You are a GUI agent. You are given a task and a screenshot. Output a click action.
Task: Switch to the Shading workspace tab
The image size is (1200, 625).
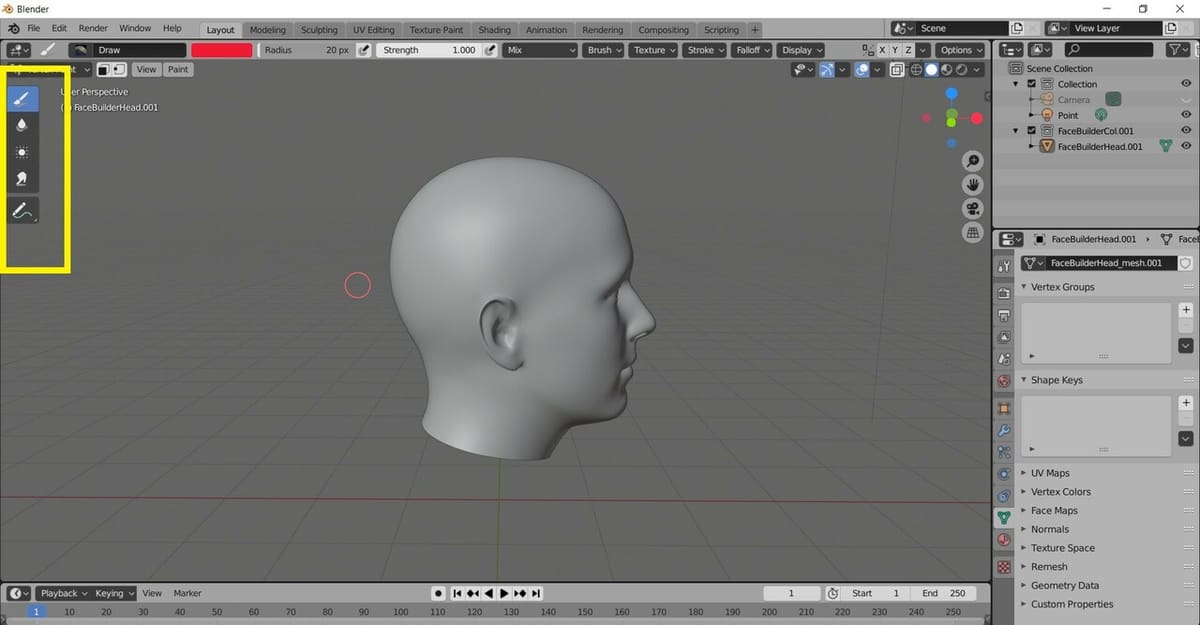click(494, 30)
